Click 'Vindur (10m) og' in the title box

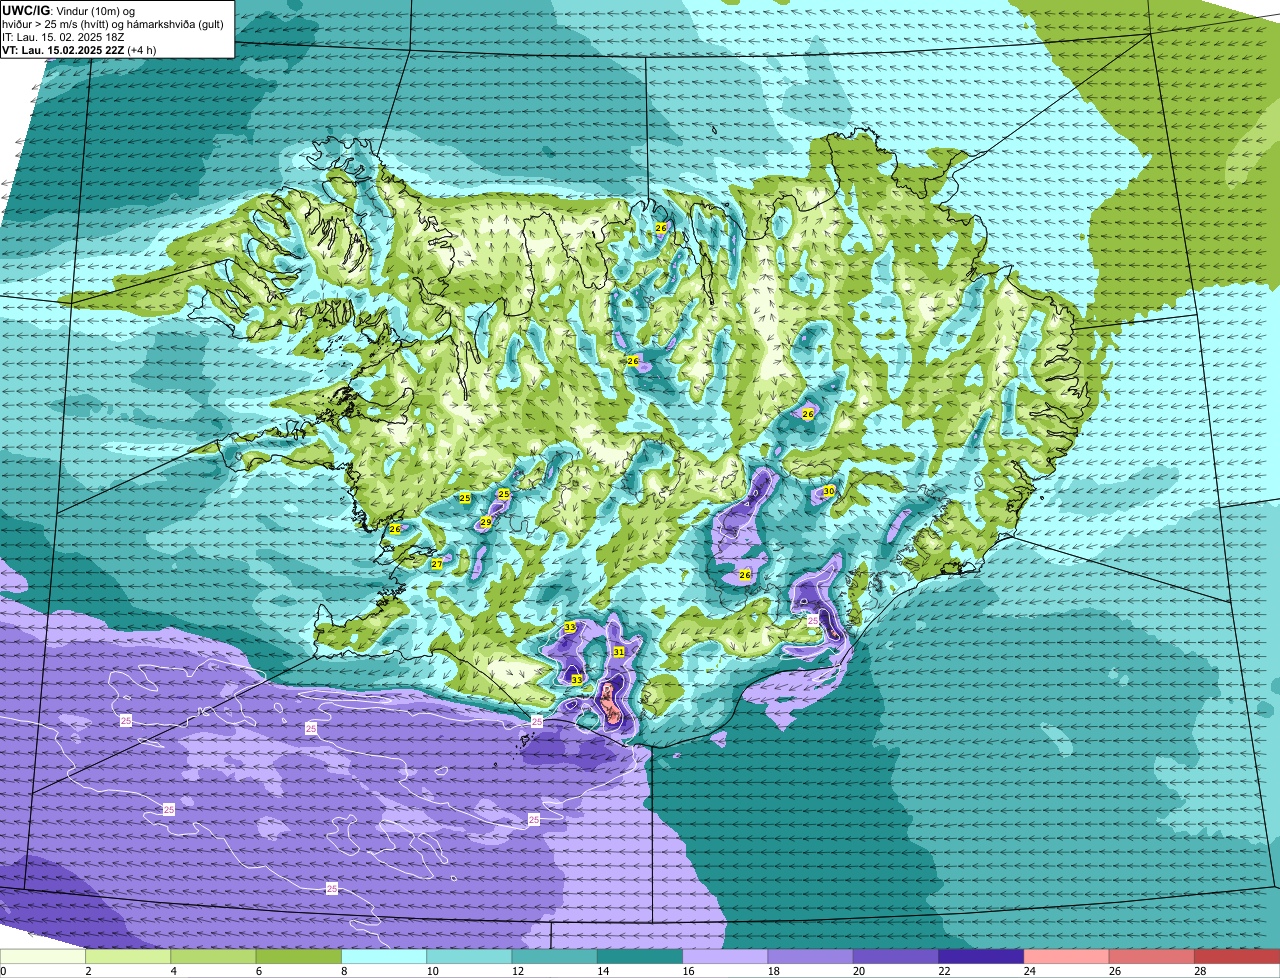(95, 10)
